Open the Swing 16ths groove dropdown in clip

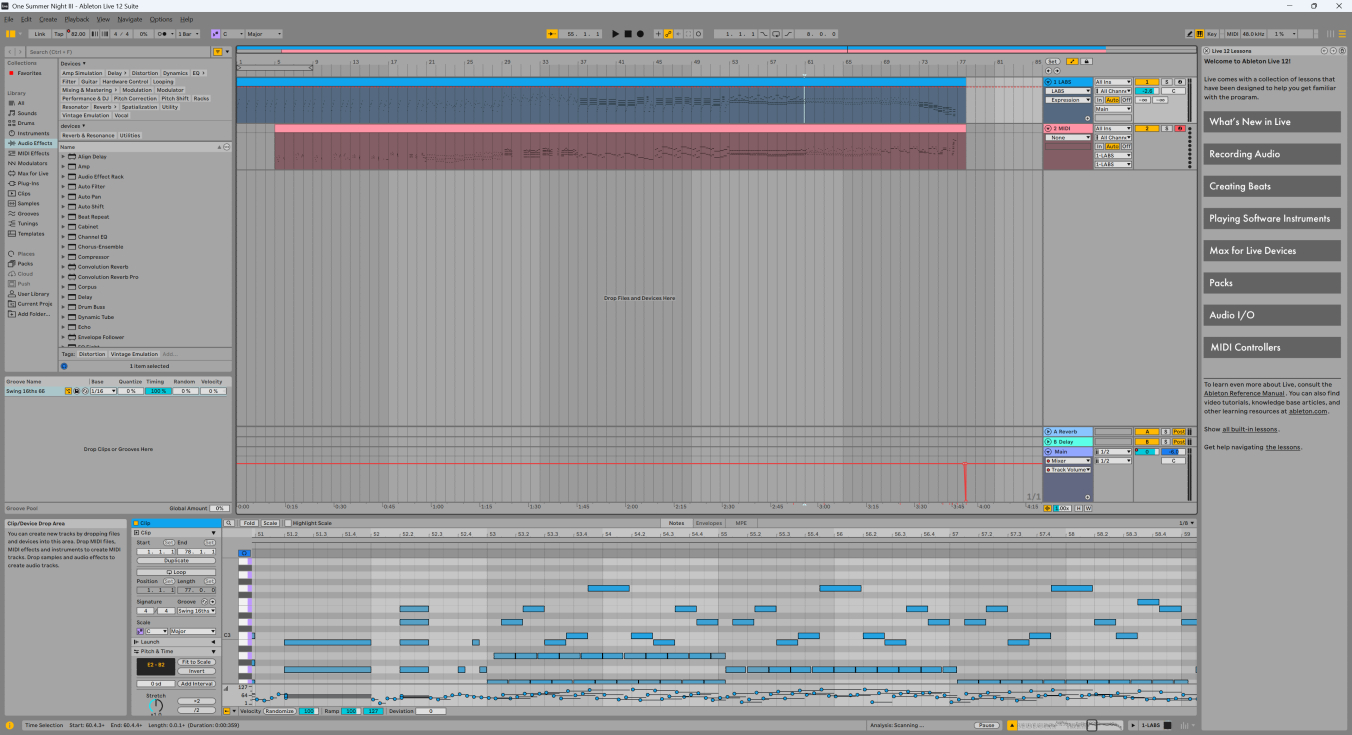[196, 611]
